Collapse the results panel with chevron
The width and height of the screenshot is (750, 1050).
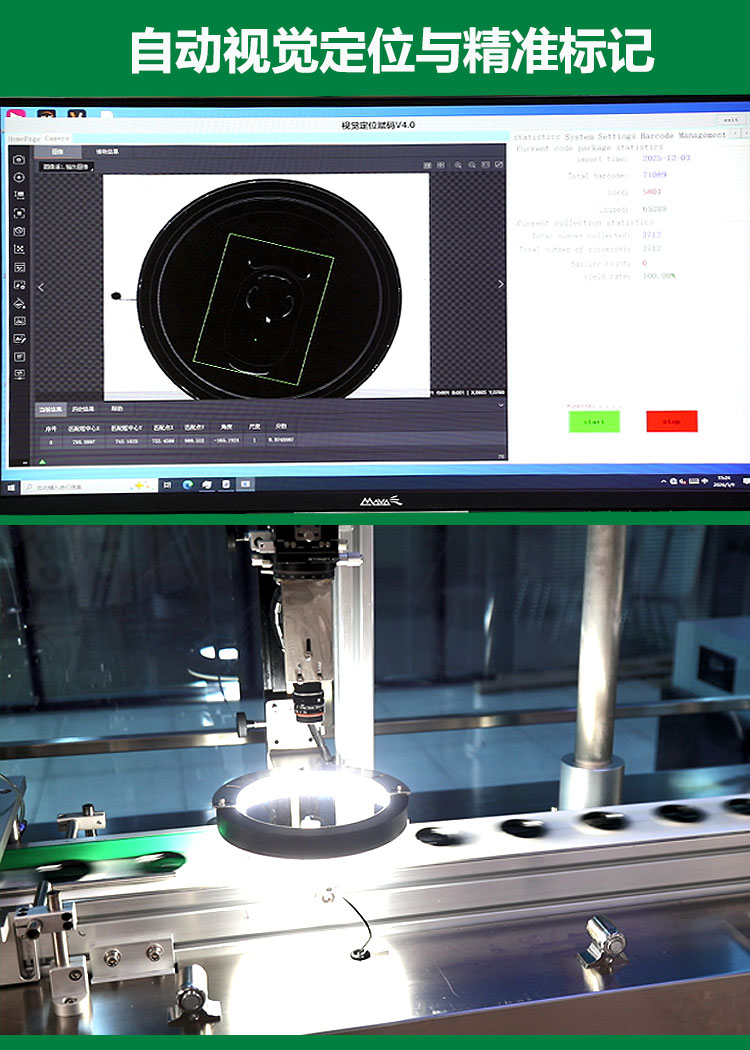(500, 406)
